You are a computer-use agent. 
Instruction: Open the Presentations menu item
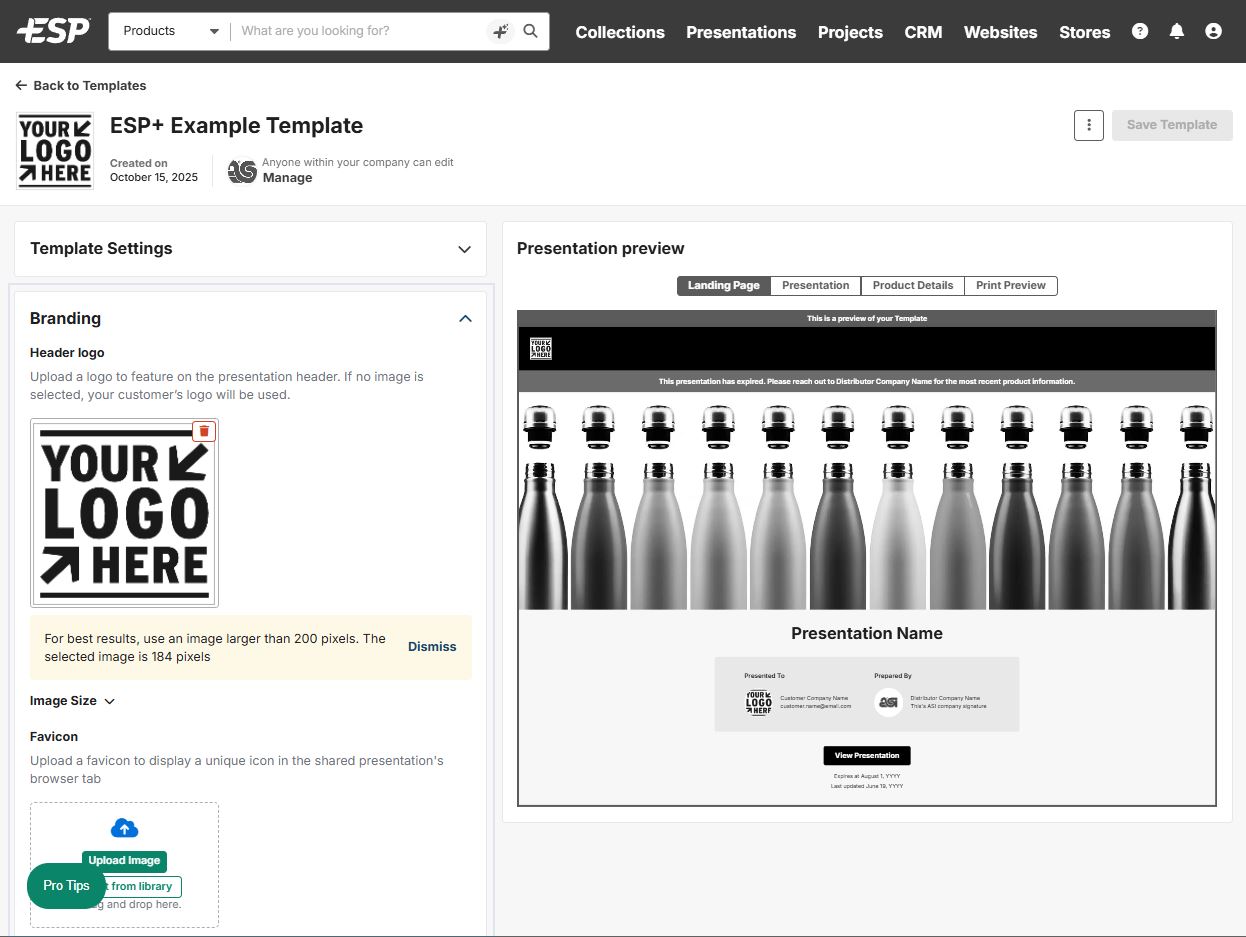point(741,32)
